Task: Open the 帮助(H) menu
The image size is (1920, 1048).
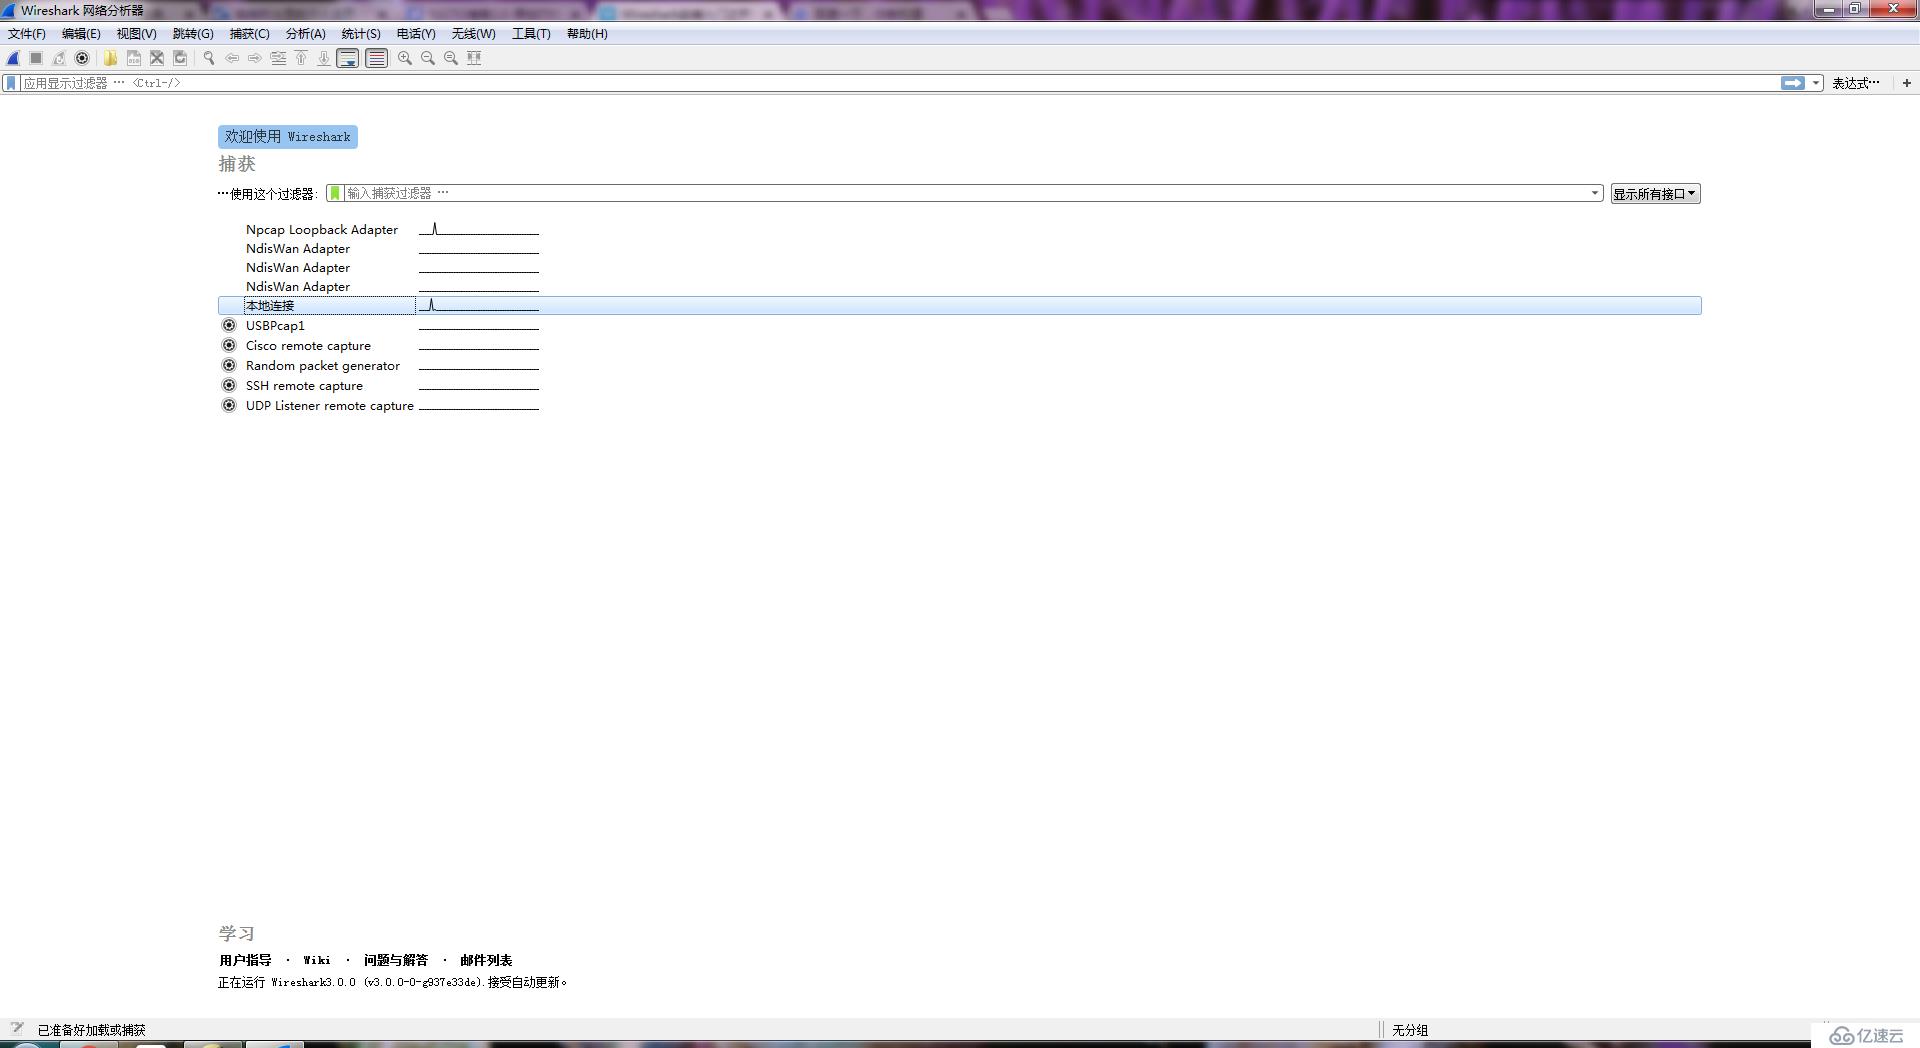Action: (587, 34)
